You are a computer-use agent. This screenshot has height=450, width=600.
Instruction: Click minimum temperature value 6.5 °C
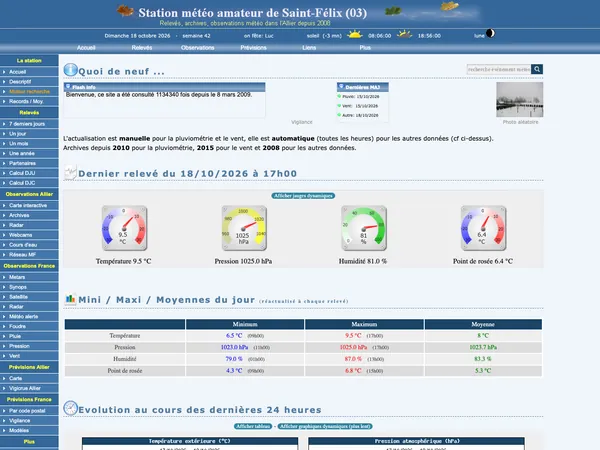pyautogui.click(x=234, y=336)
